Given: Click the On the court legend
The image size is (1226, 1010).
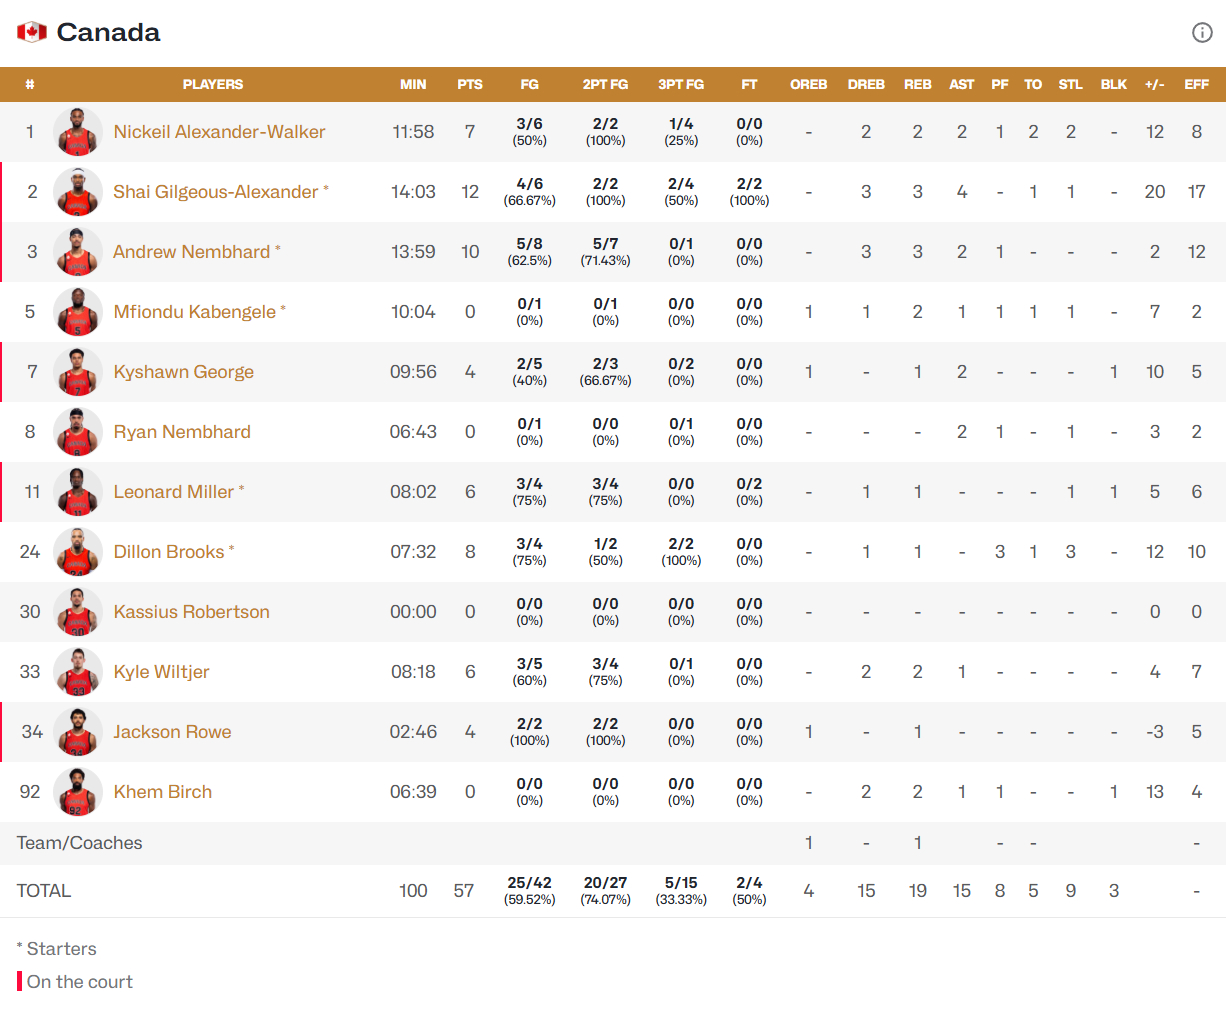Looking at the screenshot, I should [75, 982].
